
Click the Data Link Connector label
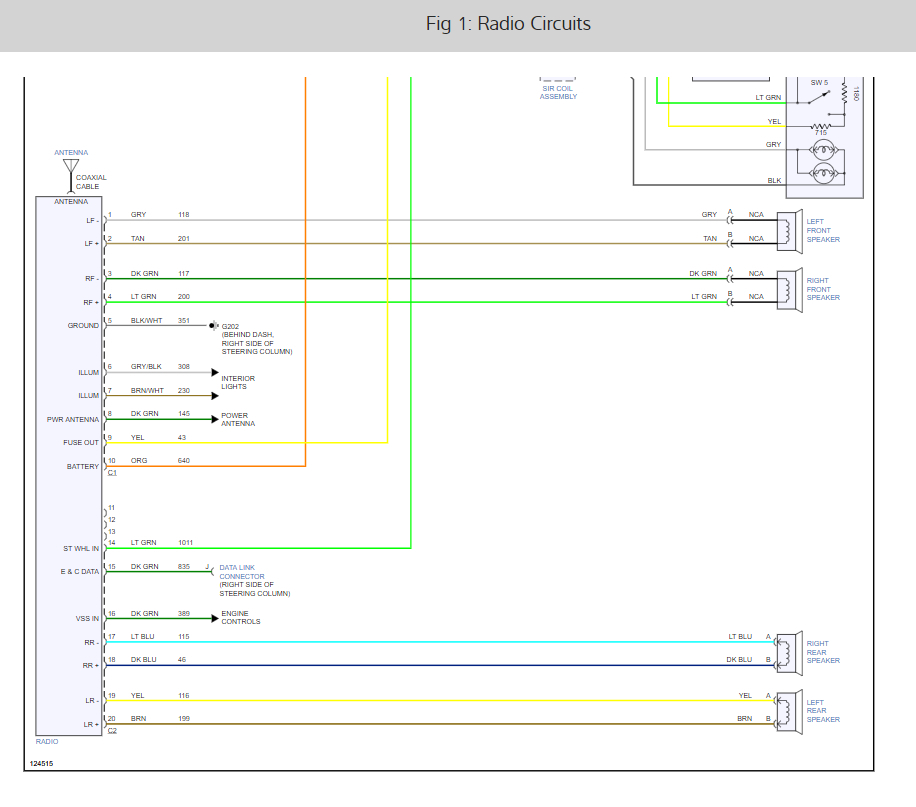[x=242, y=572]
